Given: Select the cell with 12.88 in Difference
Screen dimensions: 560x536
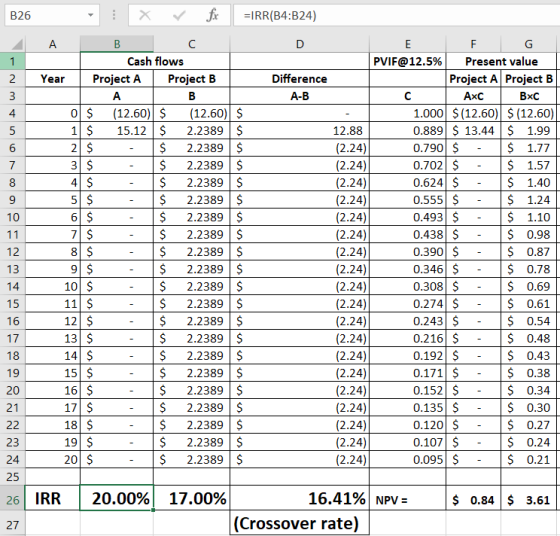Looking at the screenshot, I should click(x=300, y=131).
